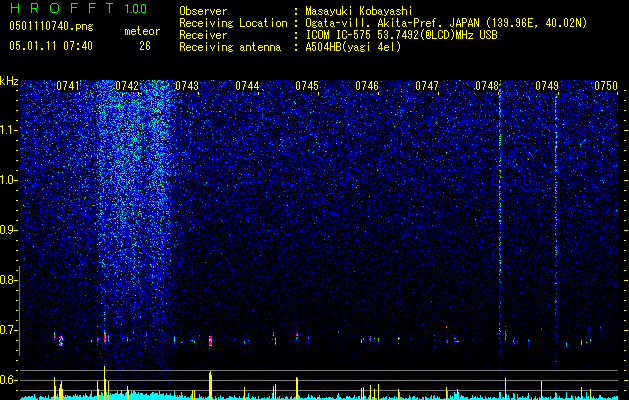This screenshot has width=629, height=400.
Task: Click the Receiving Location label
Action: coord(233,23)
